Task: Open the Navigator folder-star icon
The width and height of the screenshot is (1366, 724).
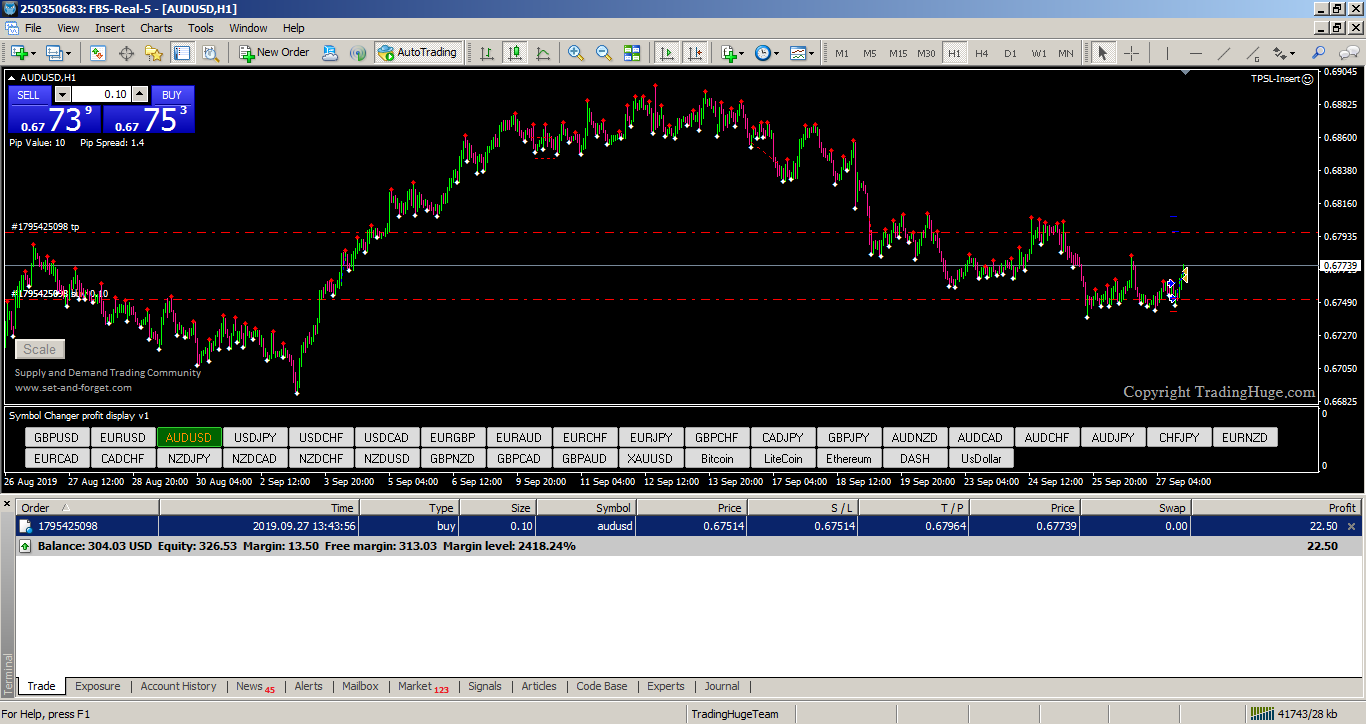Action: (154, 53)
